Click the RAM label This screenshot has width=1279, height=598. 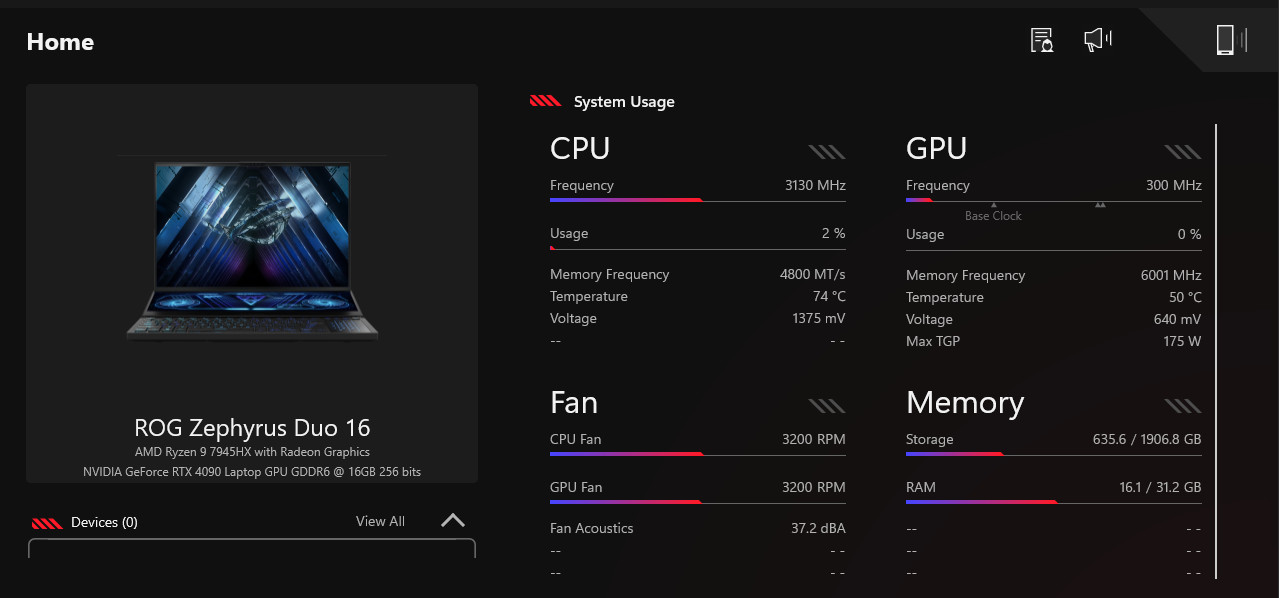(921, 487)
